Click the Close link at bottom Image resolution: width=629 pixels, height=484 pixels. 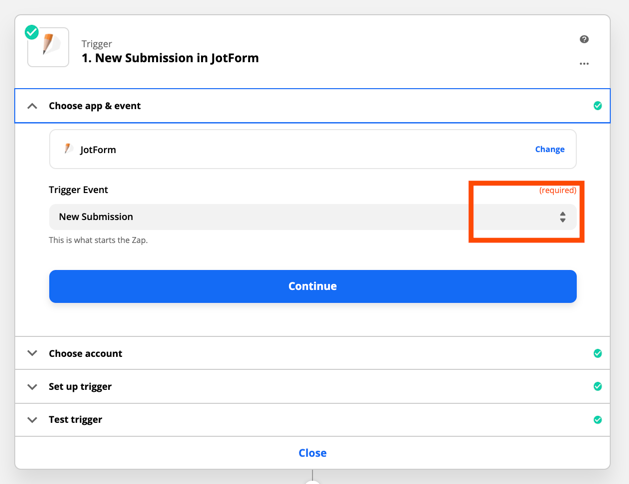pyautogui.click(x=312, y=453)
